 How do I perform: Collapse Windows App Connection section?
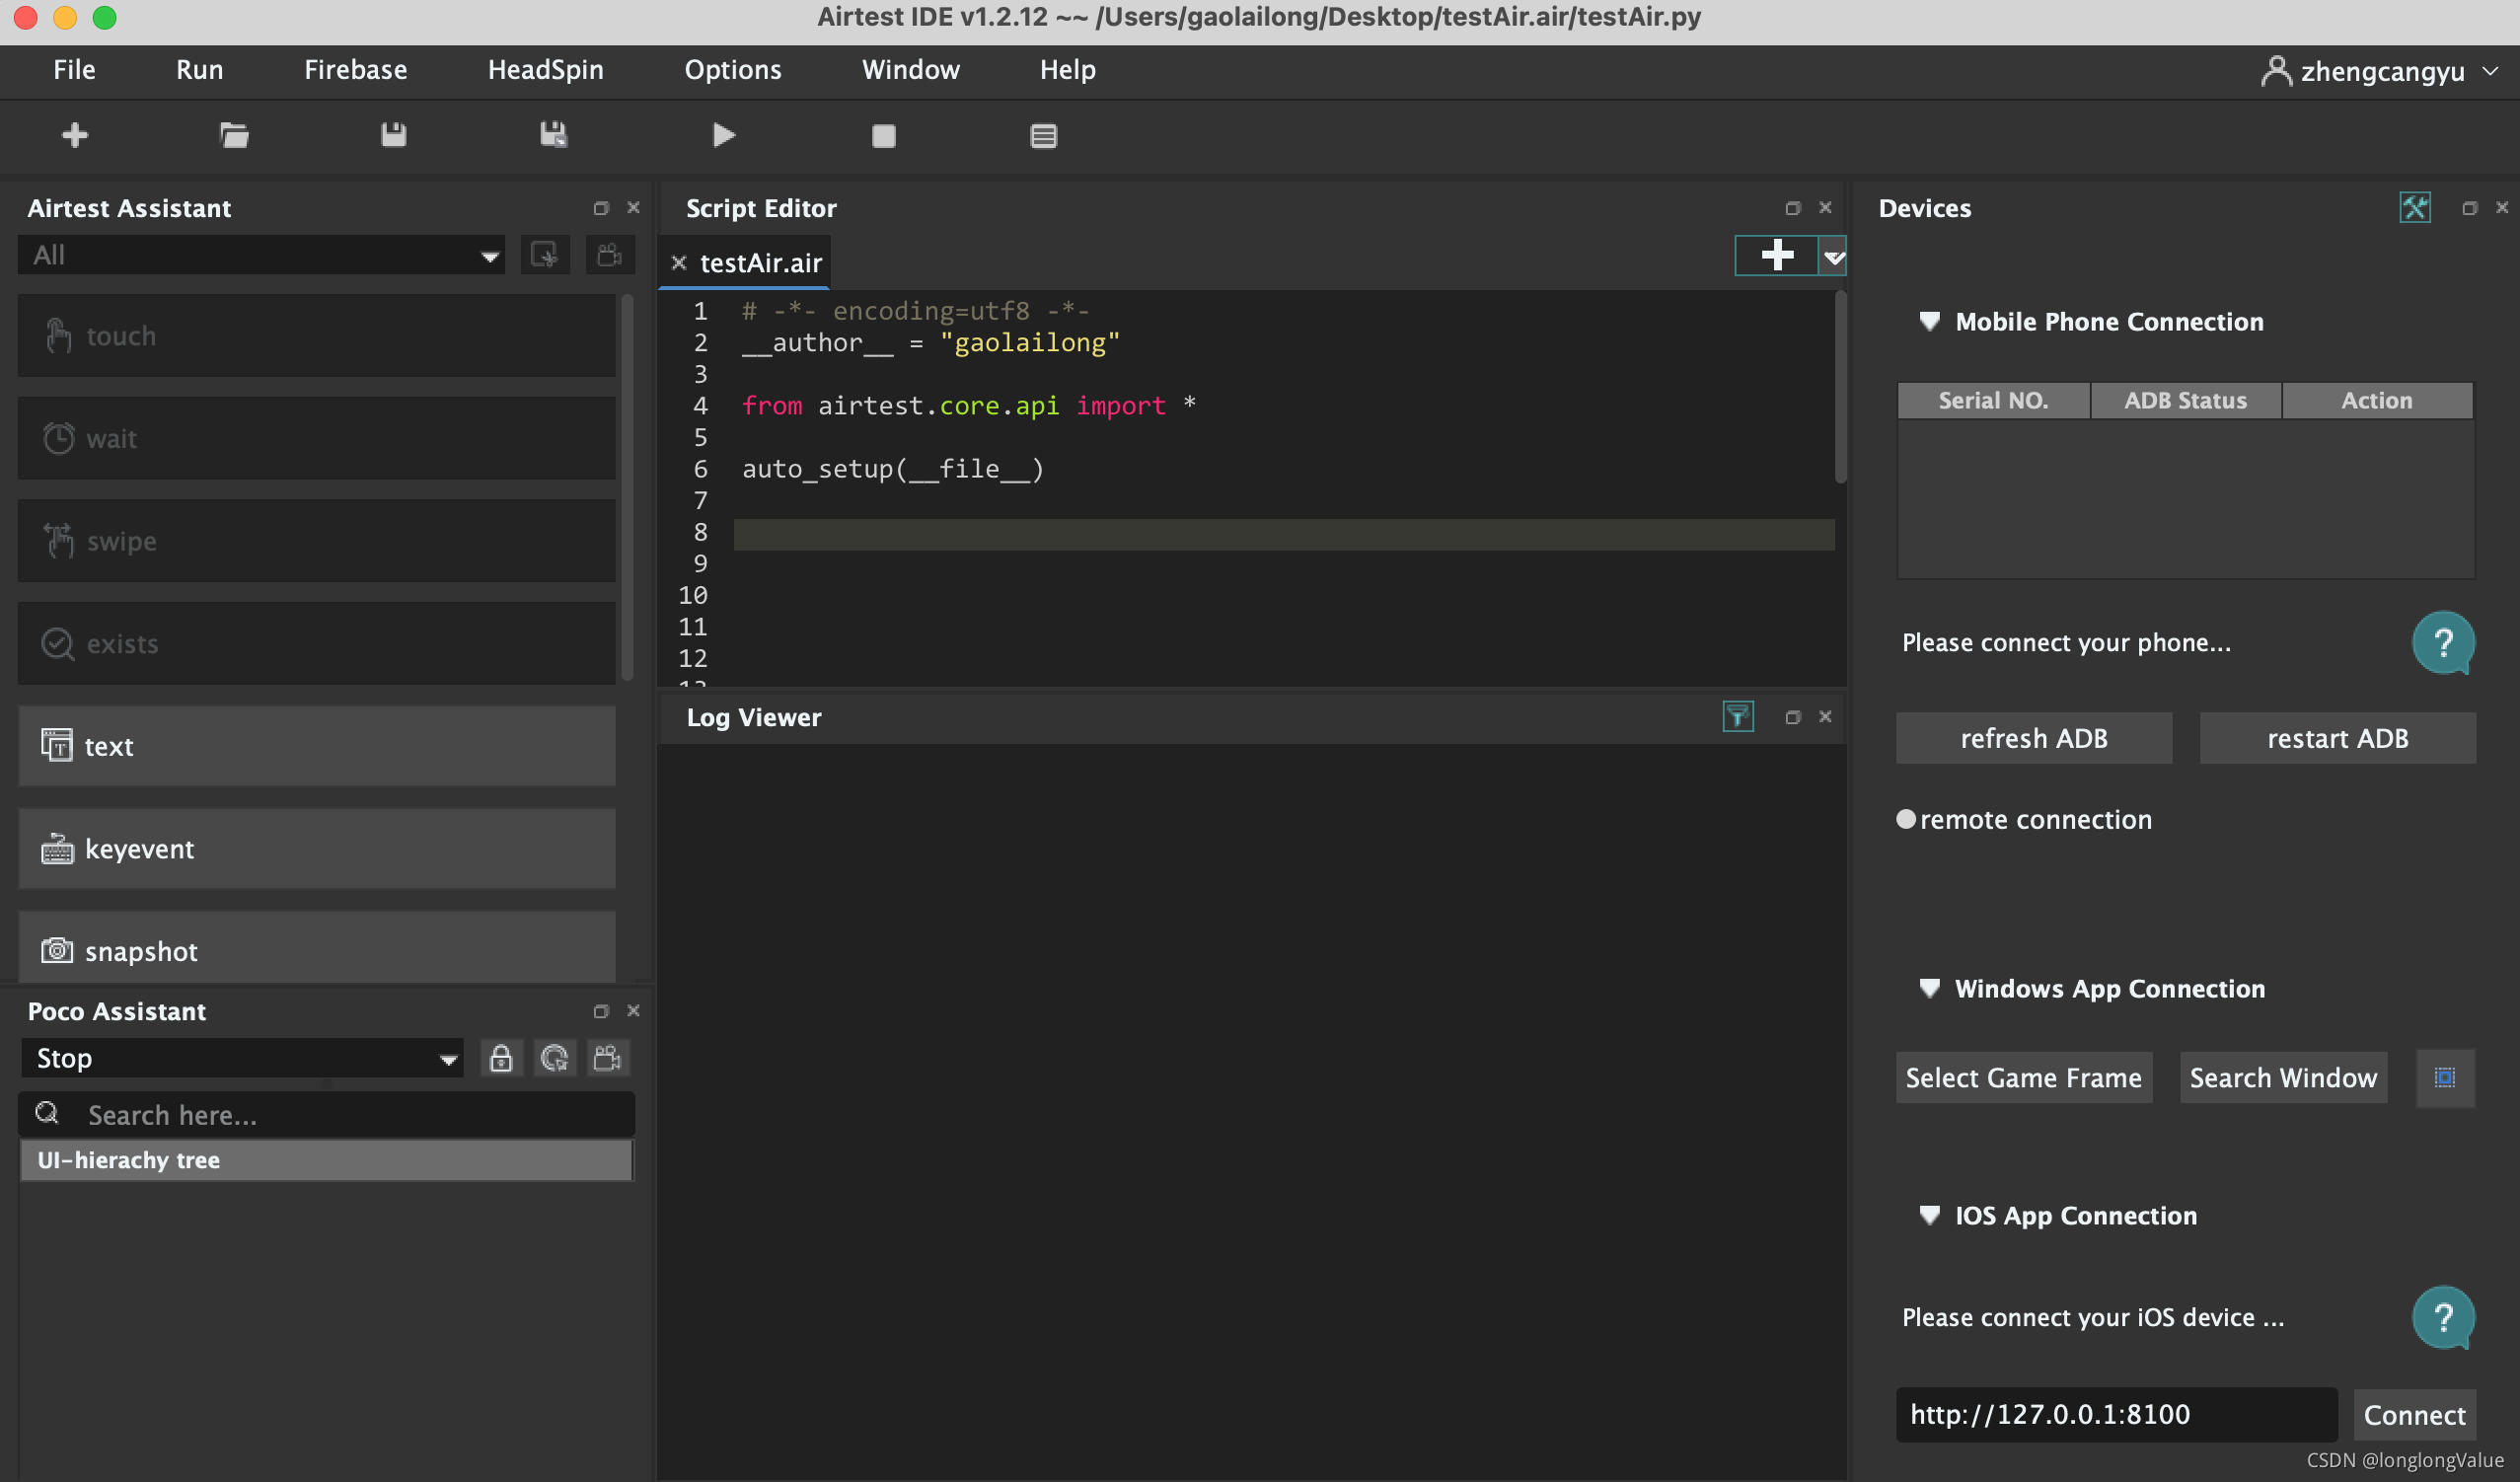tap(1930, 988)
